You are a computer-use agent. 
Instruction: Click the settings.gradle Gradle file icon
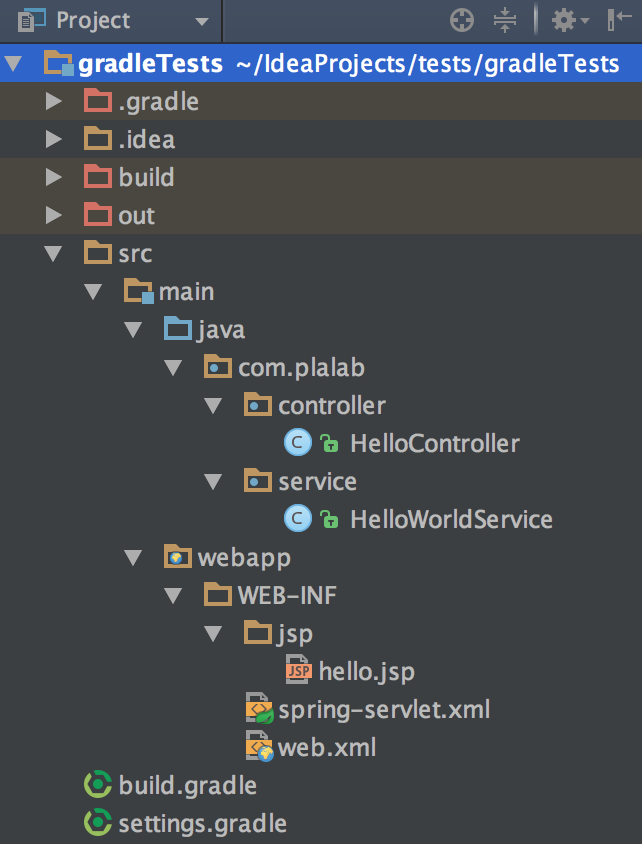(98, 823)
